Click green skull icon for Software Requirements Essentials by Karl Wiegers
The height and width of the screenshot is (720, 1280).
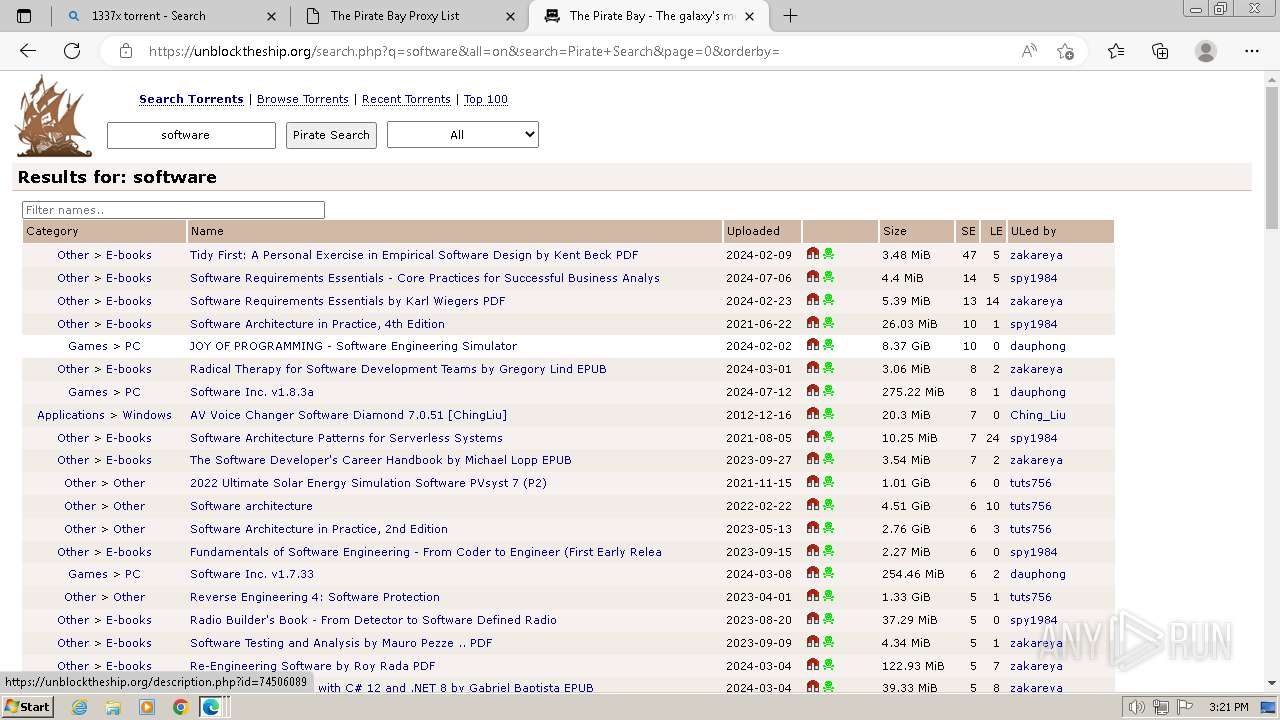point(828,300)
